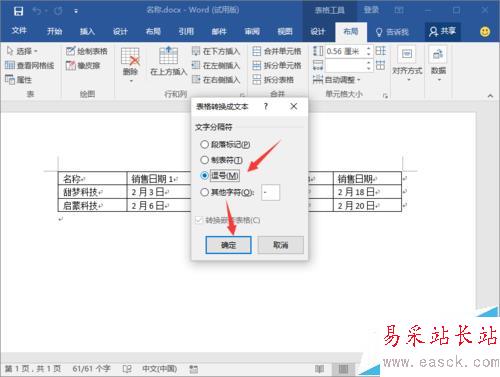The image size is (500, 377).
Task: Click 在左侧插入 insert left
Action: pyautogui.click(x=216, y=65)
